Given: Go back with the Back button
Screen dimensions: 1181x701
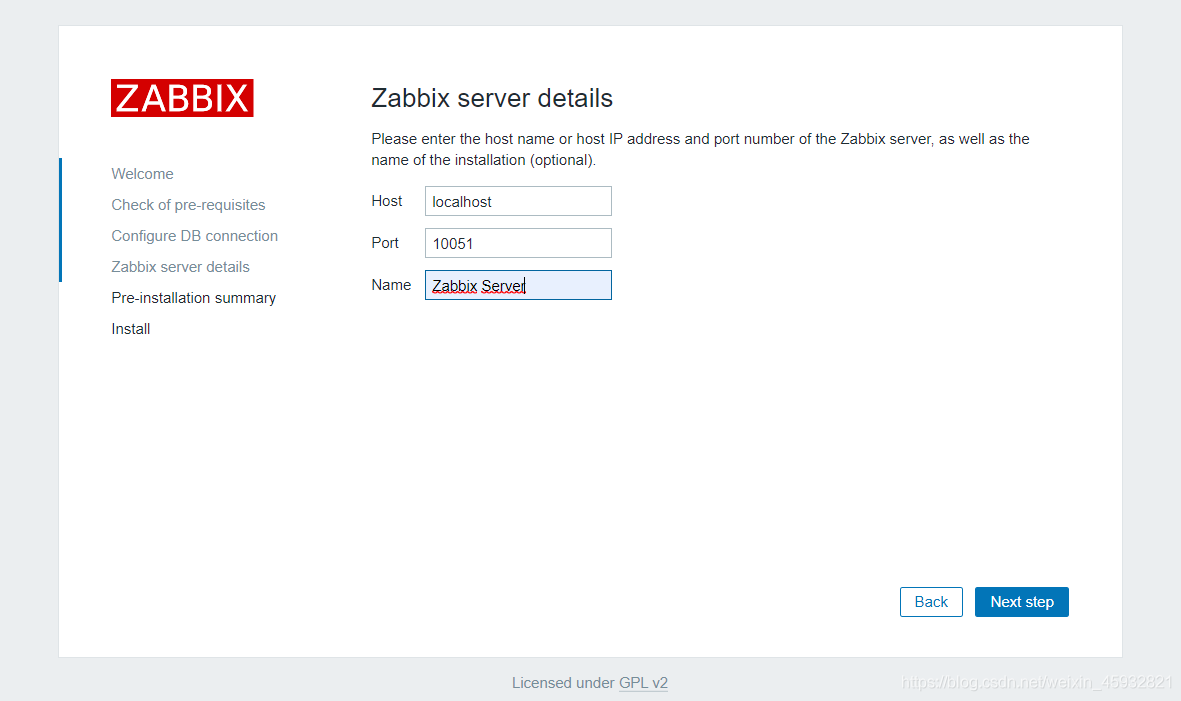Looking at the screenshot, I should 931,602.
